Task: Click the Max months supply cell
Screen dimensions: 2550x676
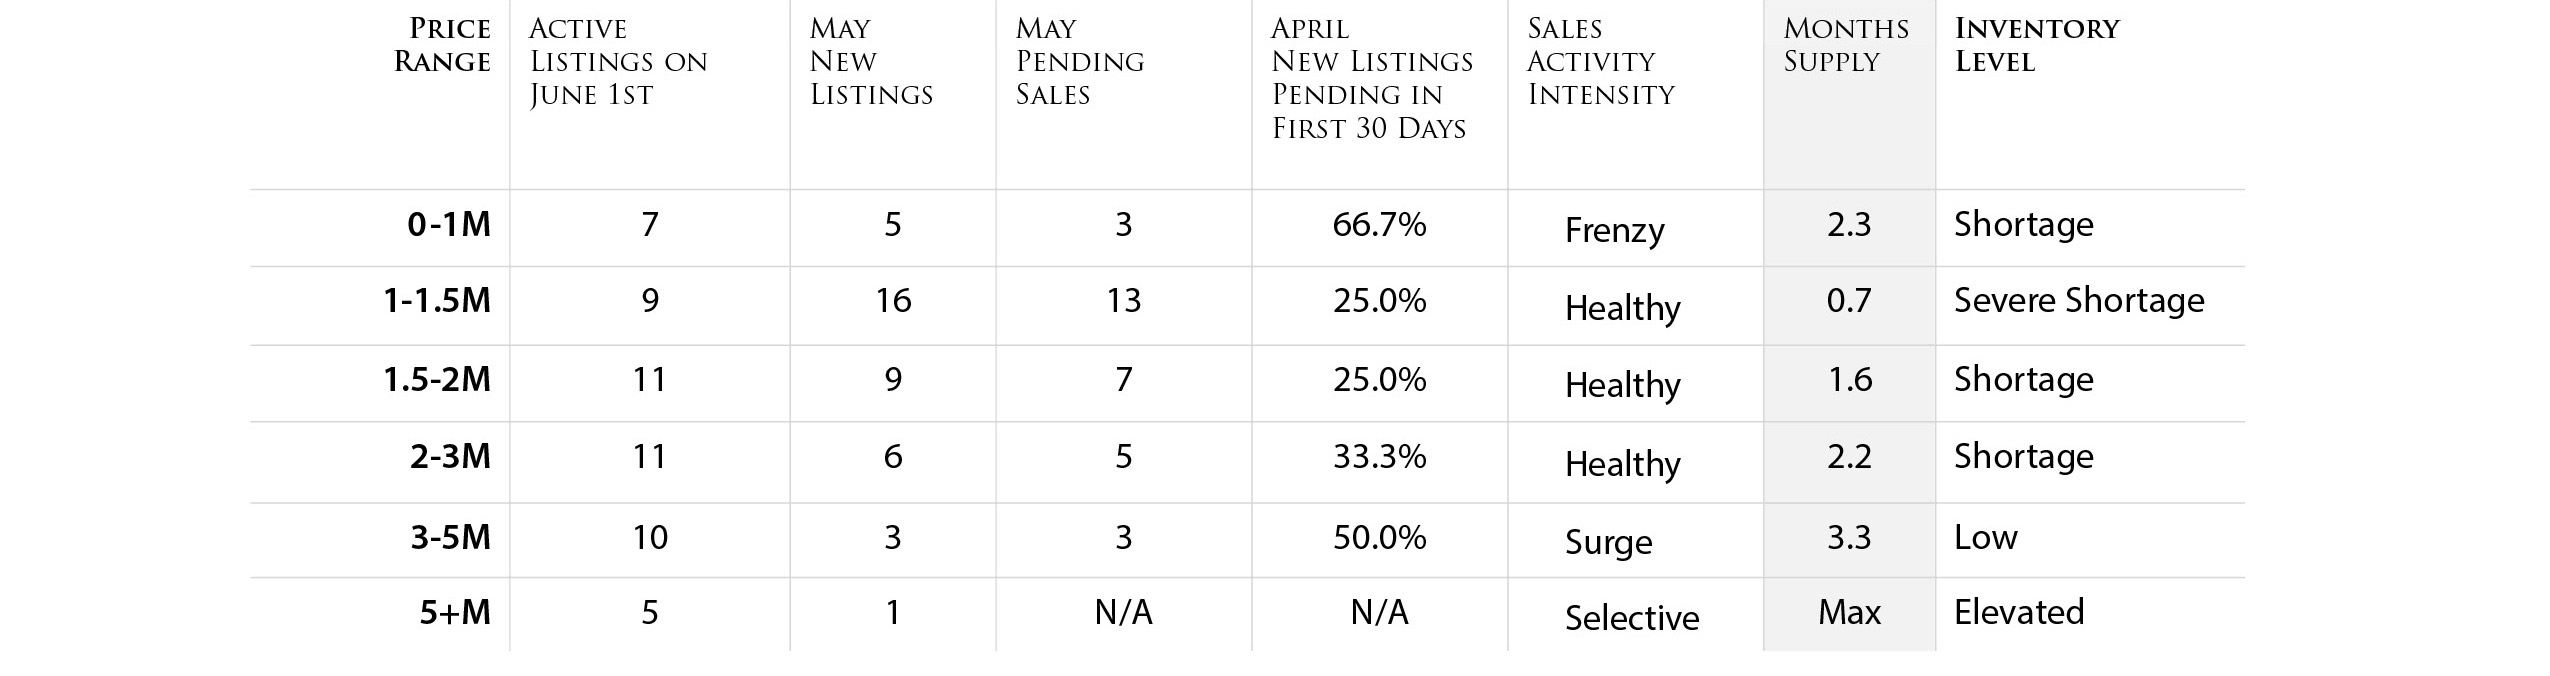Action: (1849, 612)
